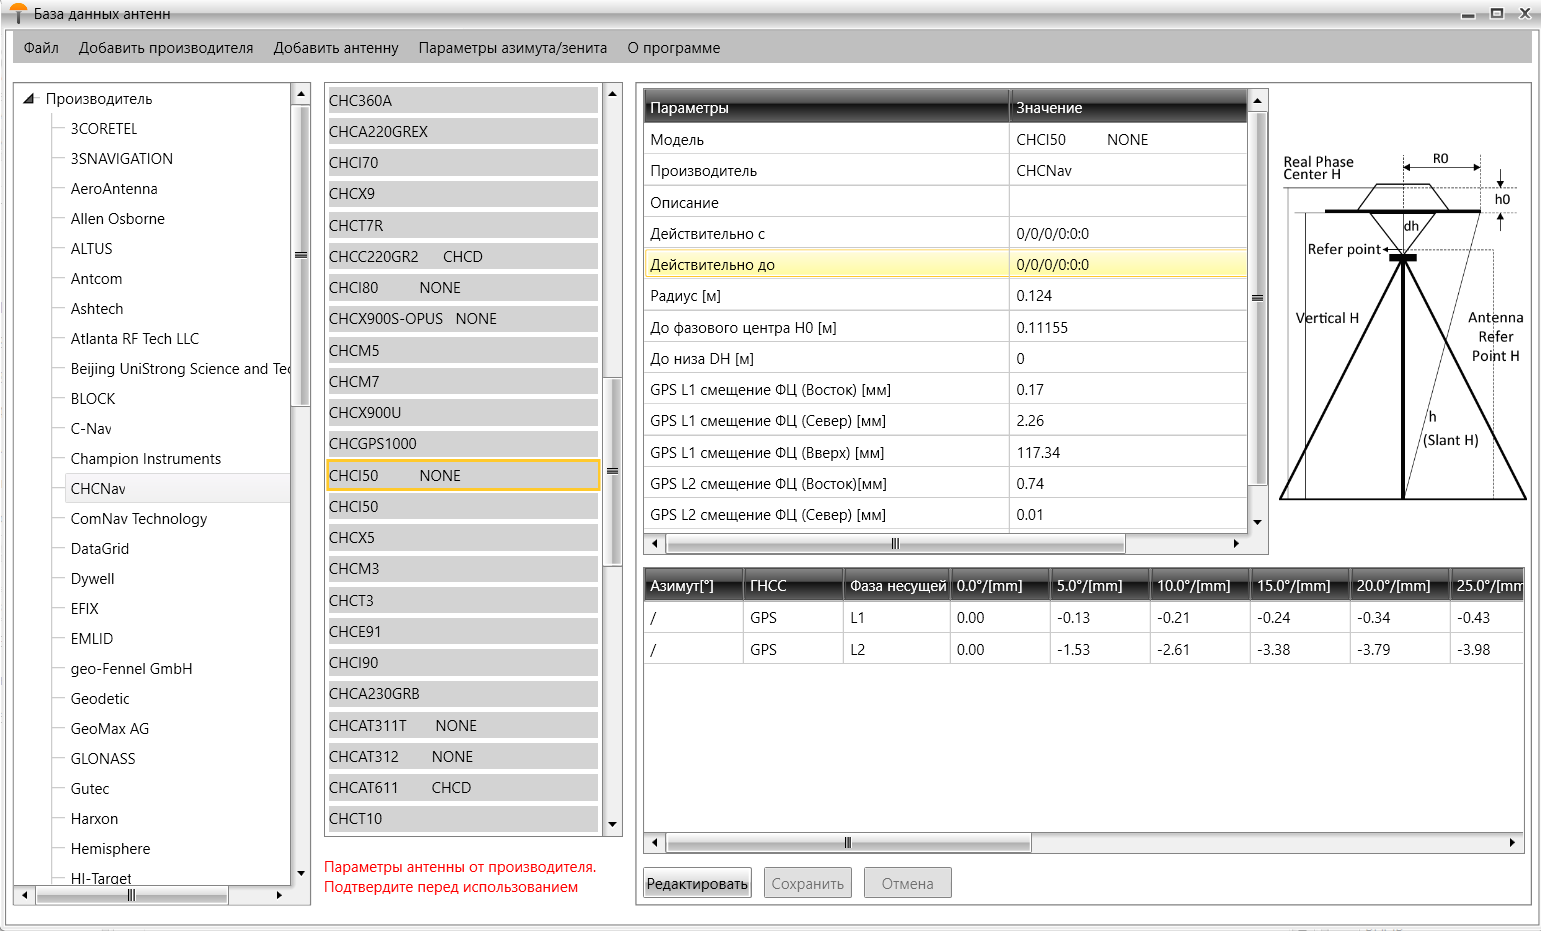The width and height of the screenshot is (1541, 931).
Task: Click the 0.11155 H0 value cell
Action: pyautogui.click(x=1128, y=327)
